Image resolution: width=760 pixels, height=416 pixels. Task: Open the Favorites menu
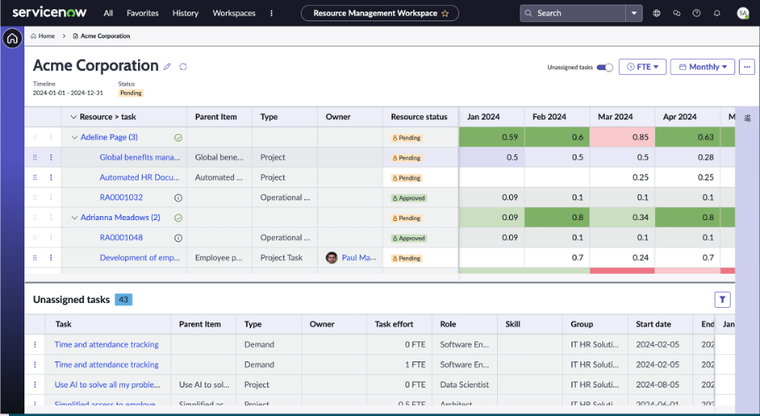[142, 14]
